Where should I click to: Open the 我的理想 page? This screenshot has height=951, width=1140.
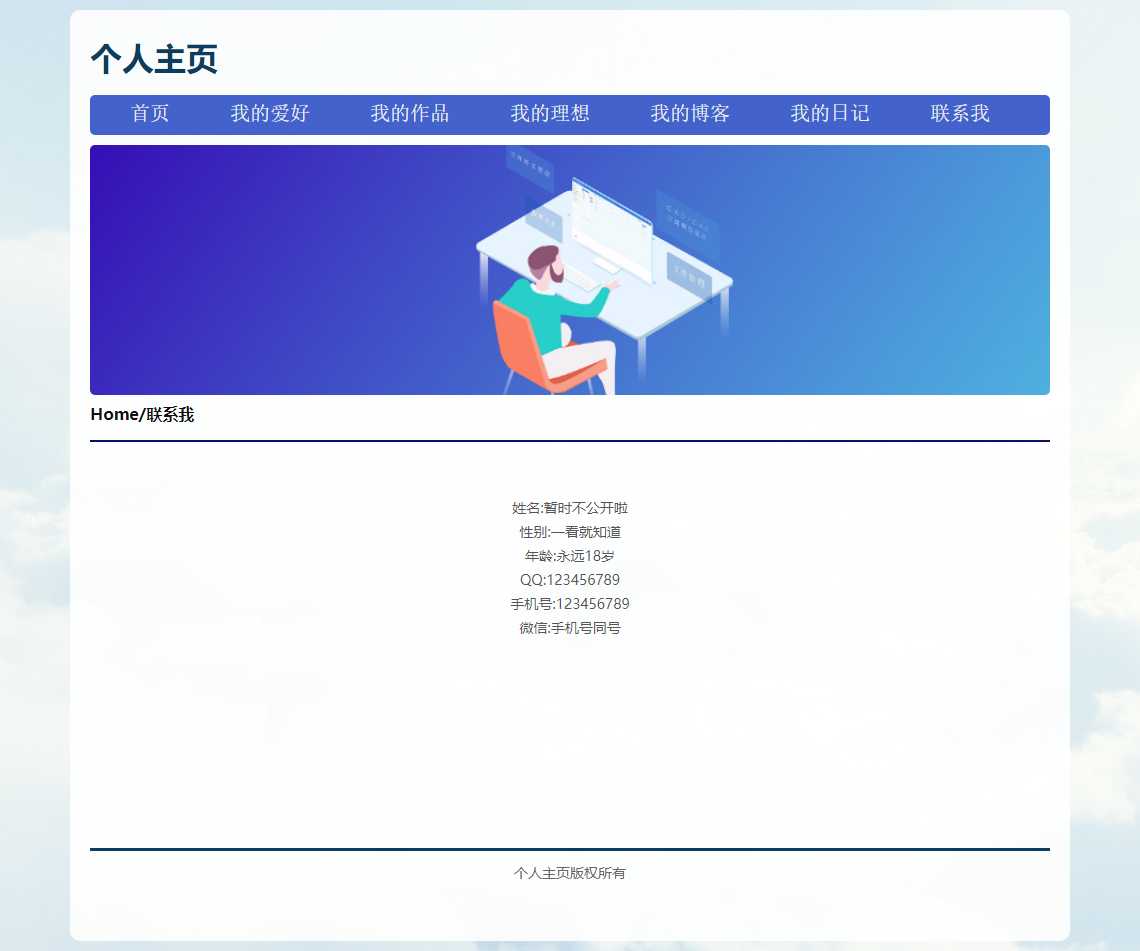550,114
